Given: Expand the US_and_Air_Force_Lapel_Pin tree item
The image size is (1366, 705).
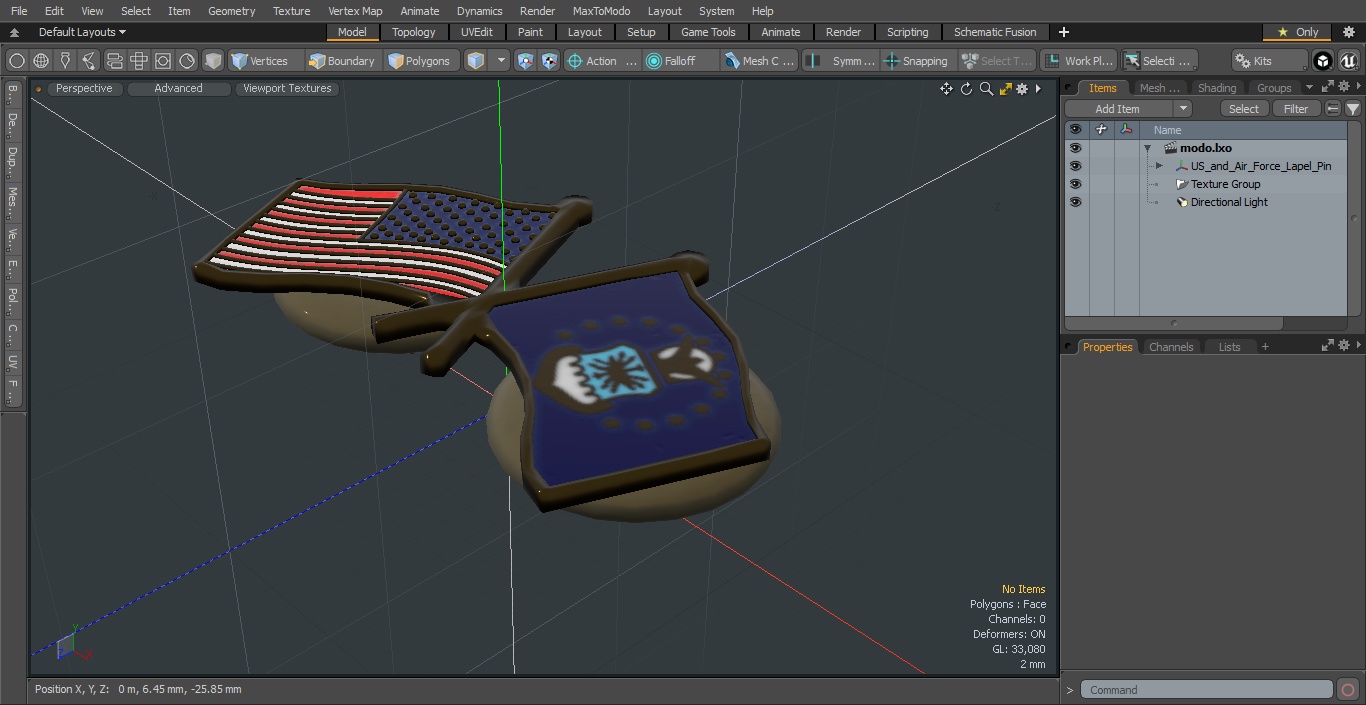Looking at the screenshot, I should [1159, 166].
